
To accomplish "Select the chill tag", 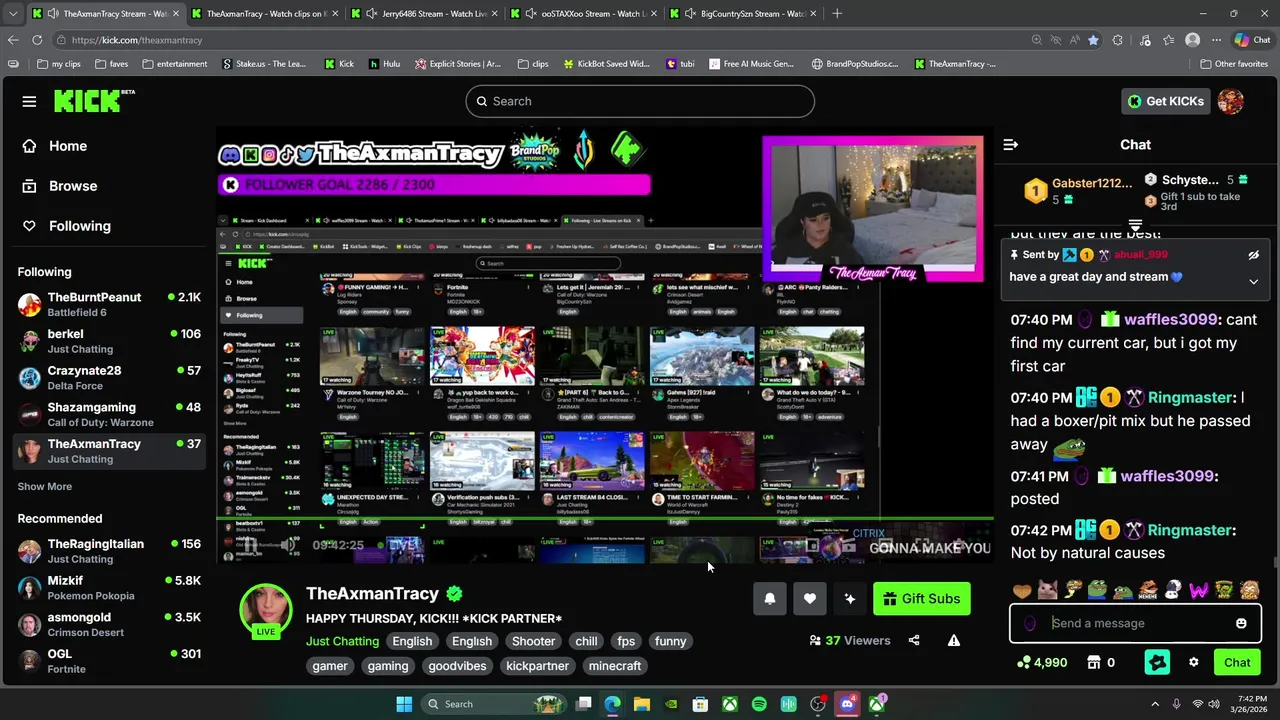I will pyautogui.click(x=586, y=641).
